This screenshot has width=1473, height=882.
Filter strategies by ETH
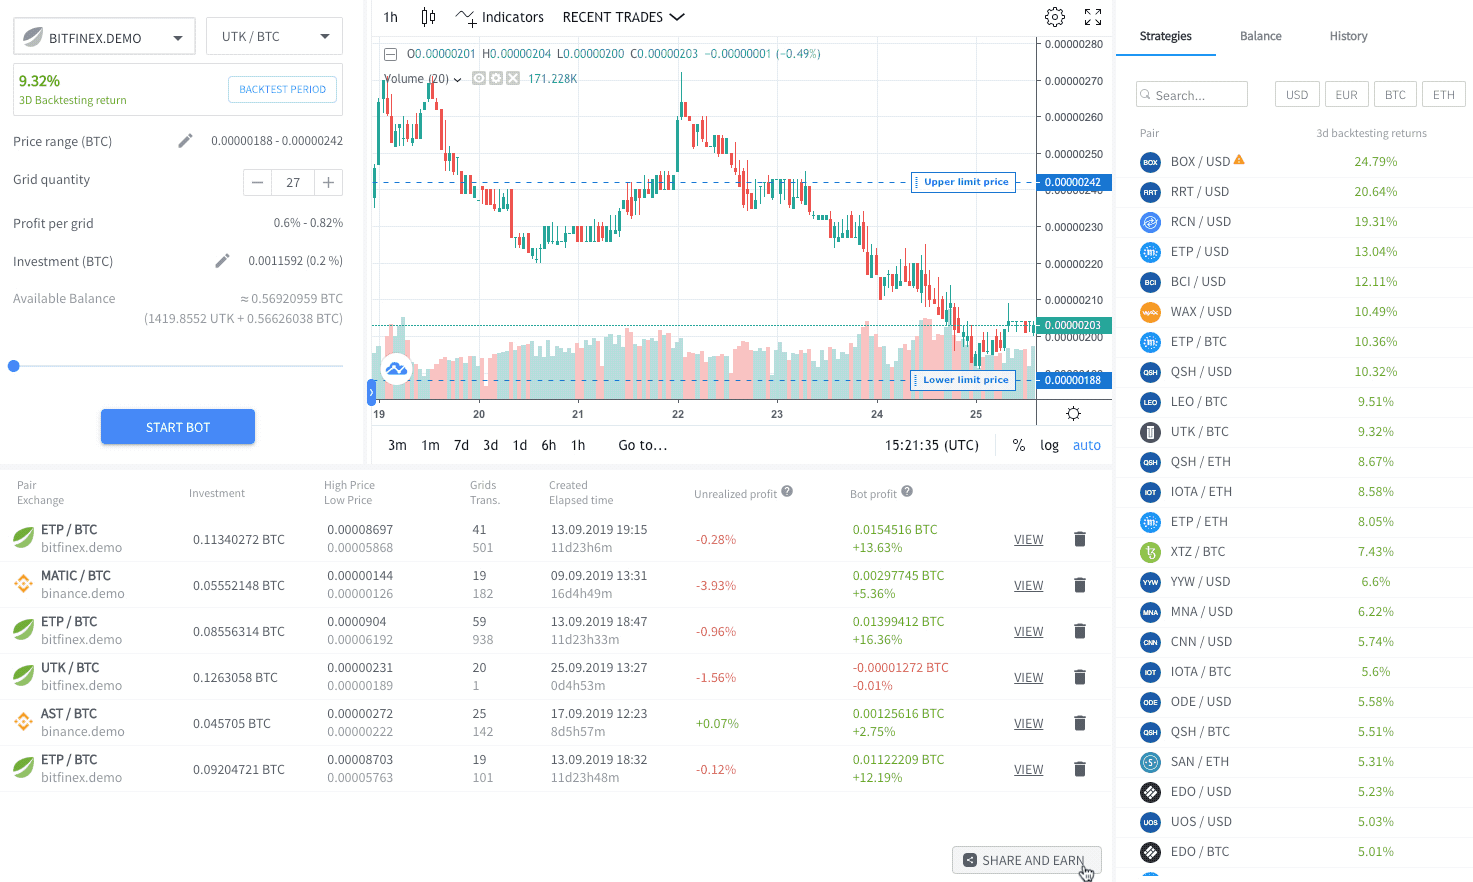point(1443,94)
